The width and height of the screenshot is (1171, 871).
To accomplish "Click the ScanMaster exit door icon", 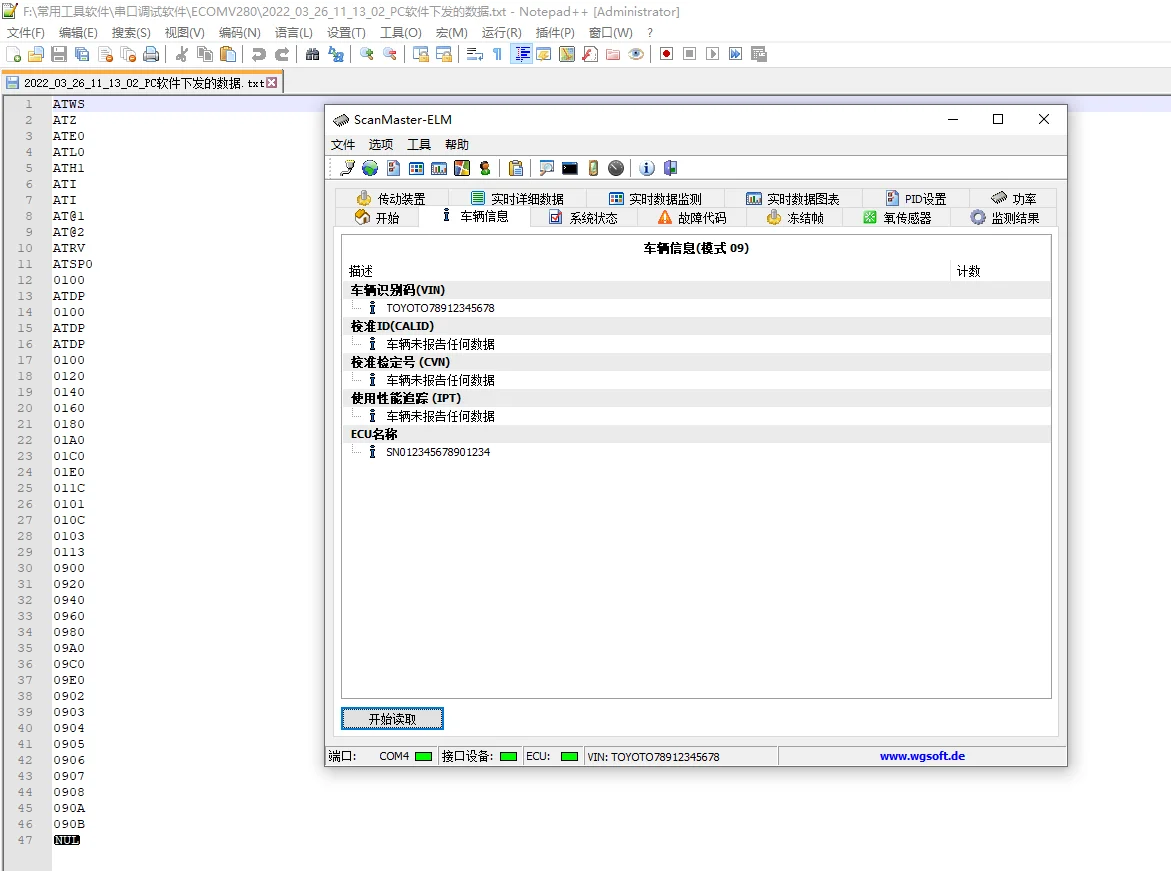I will point(670,168).
